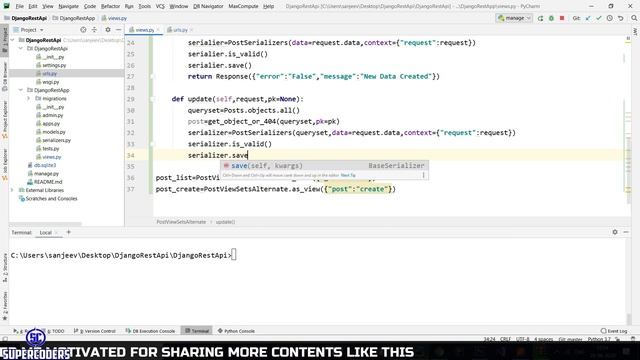This screenshot has height=360, width=640.
Task: Close the urls.py editor tab
Action: pyautogui.click(x=191, y=30)
